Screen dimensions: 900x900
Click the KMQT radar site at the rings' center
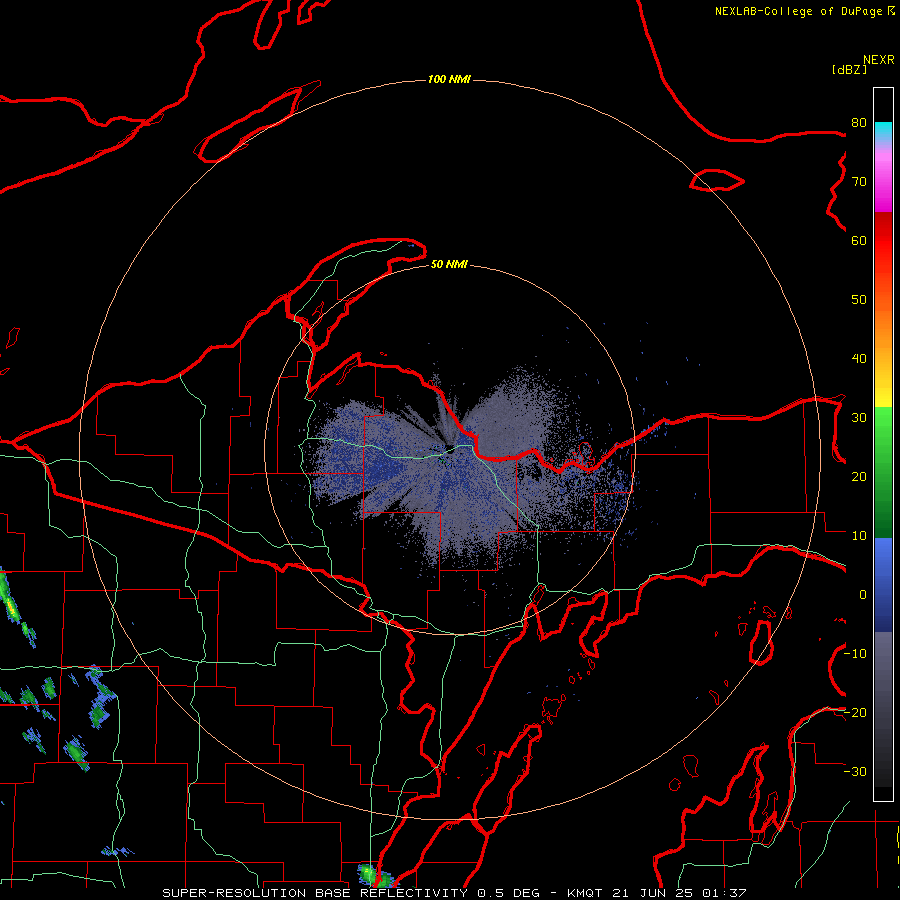pyautogui.click(x=450, y=450)
